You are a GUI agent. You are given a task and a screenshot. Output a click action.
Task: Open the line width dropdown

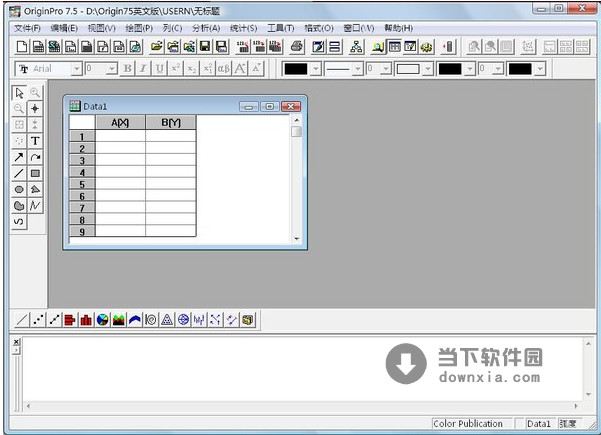point(386,69)
